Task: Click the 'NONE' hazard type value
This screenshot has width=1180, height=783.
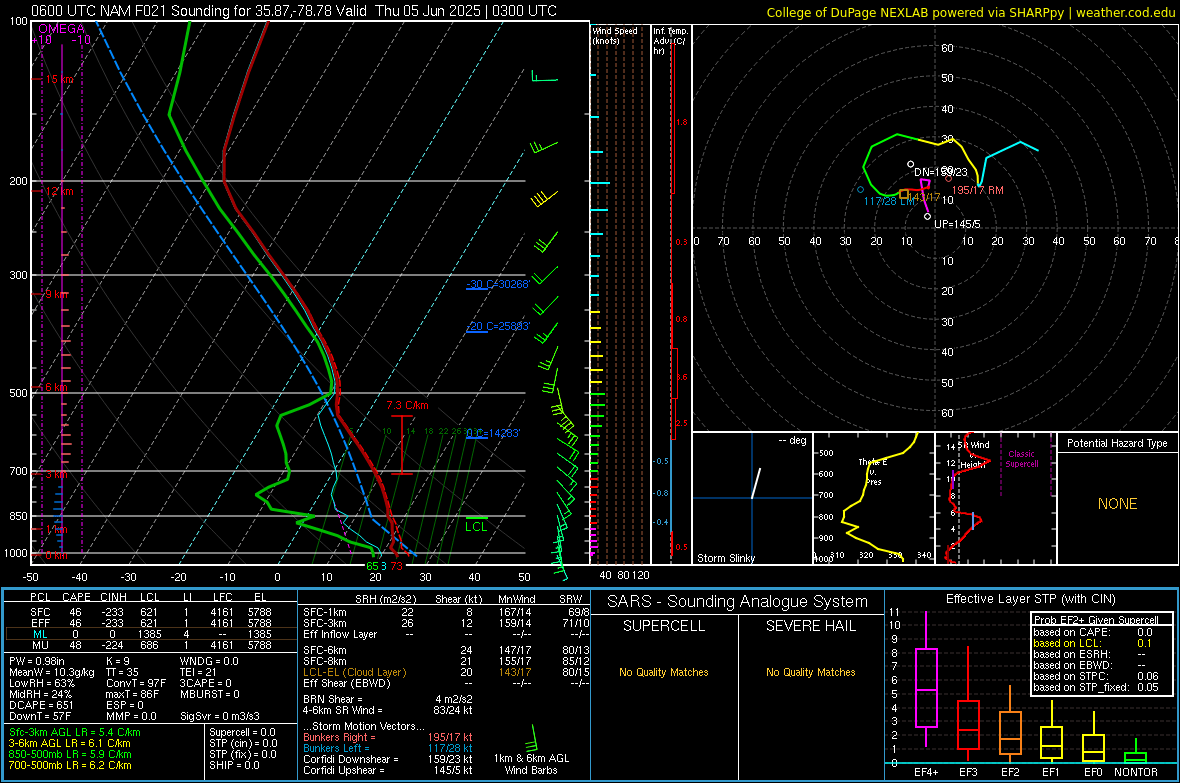Action: [x=1117, y=504]
